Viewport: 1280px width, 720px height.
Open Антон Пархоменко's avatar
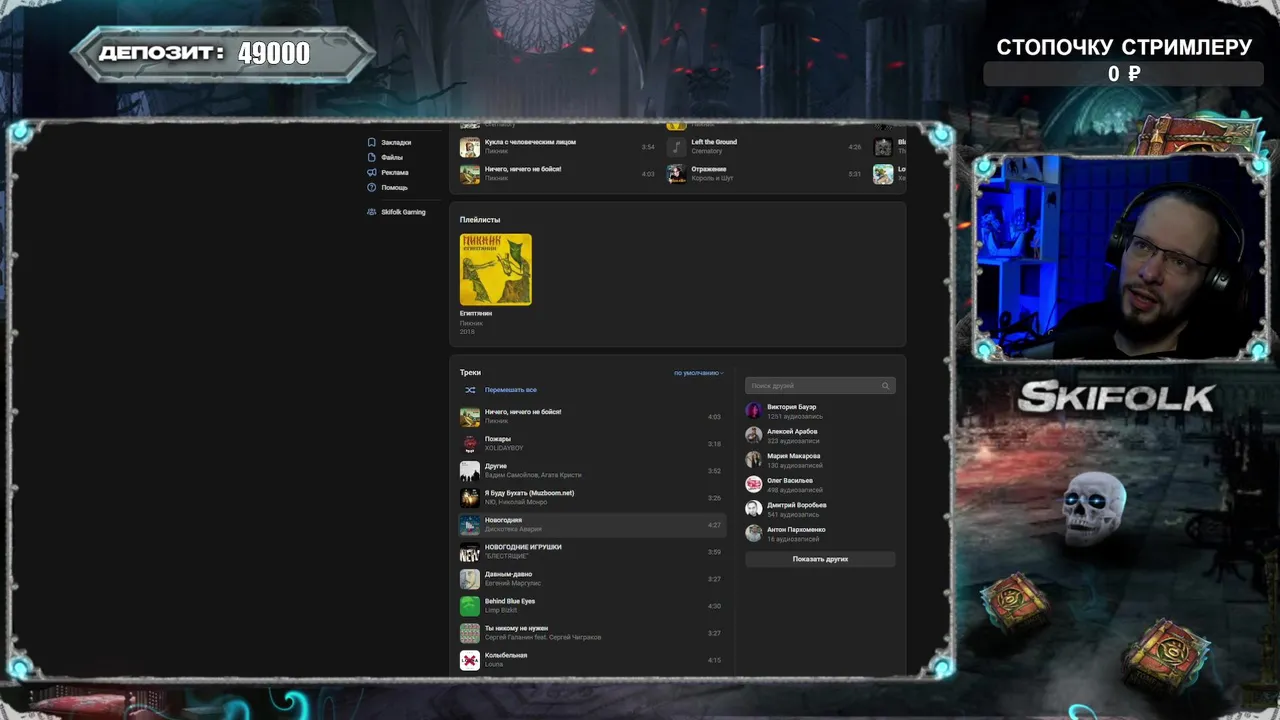[754, 533]
